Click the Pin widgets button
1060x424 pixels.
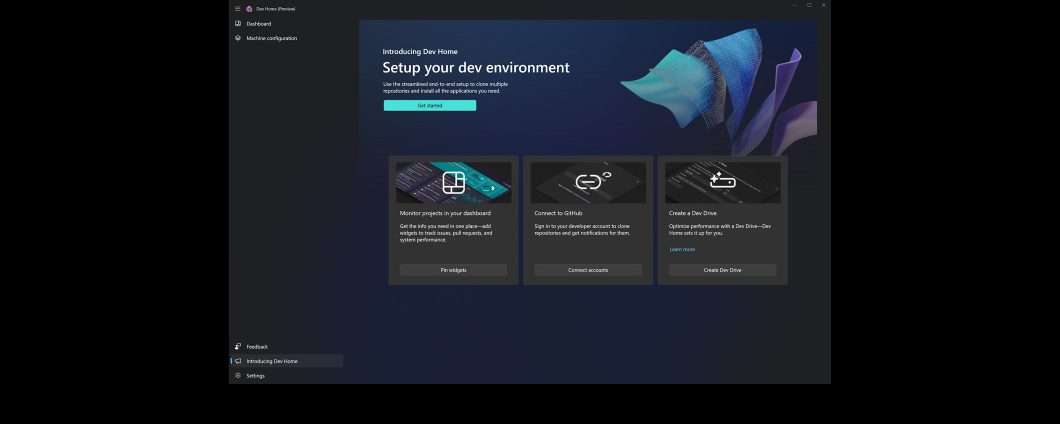click(x=454, y=270)
